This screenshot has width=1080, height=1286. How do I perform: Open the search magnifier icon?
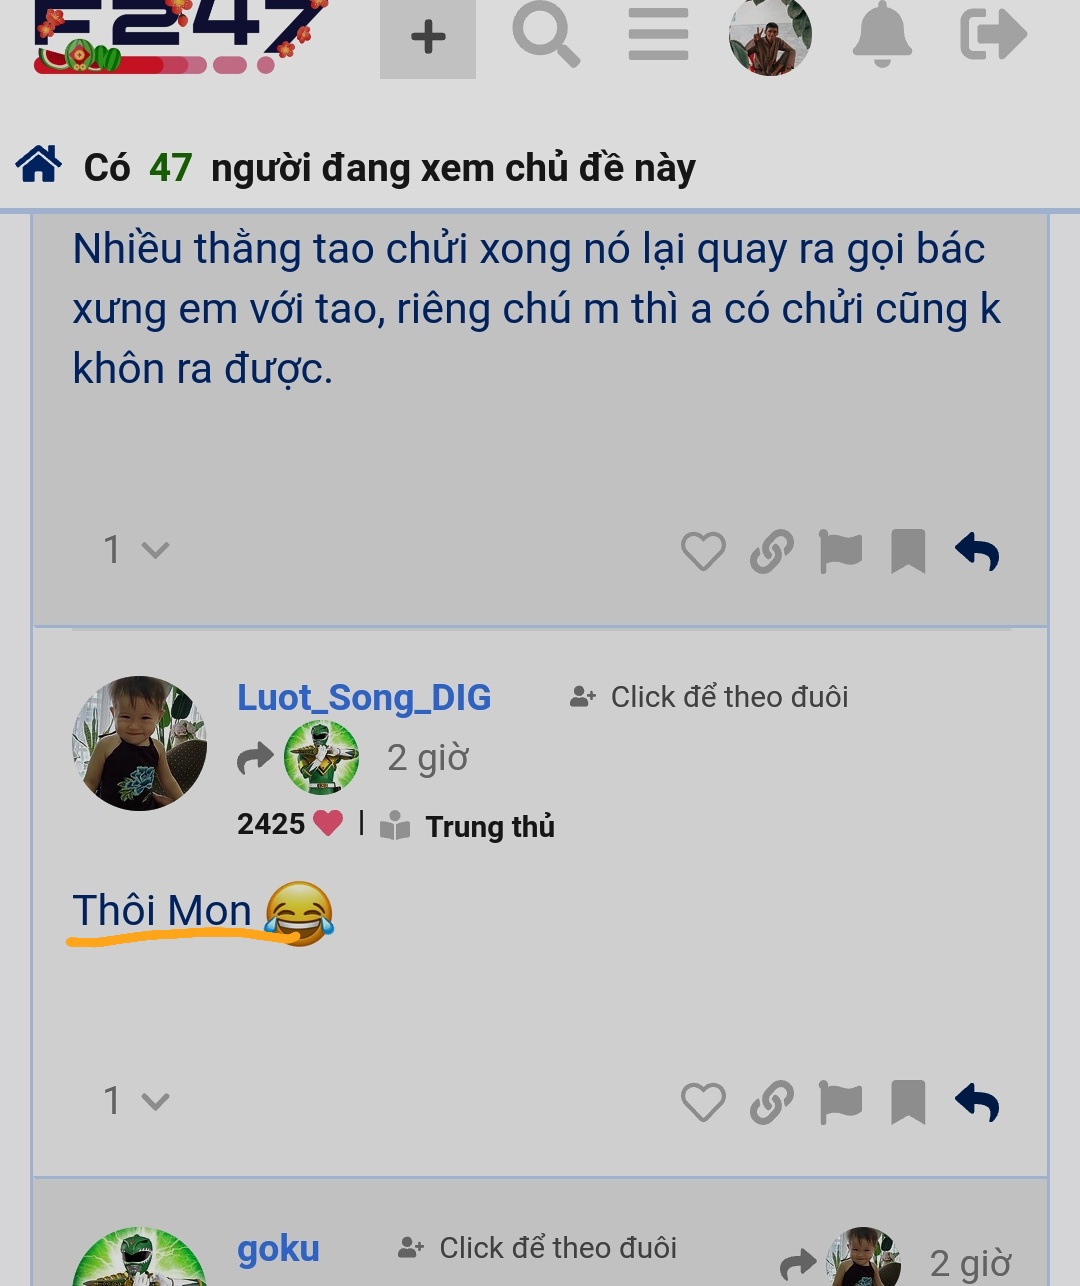pyautogui.click(x=546, y=34)
